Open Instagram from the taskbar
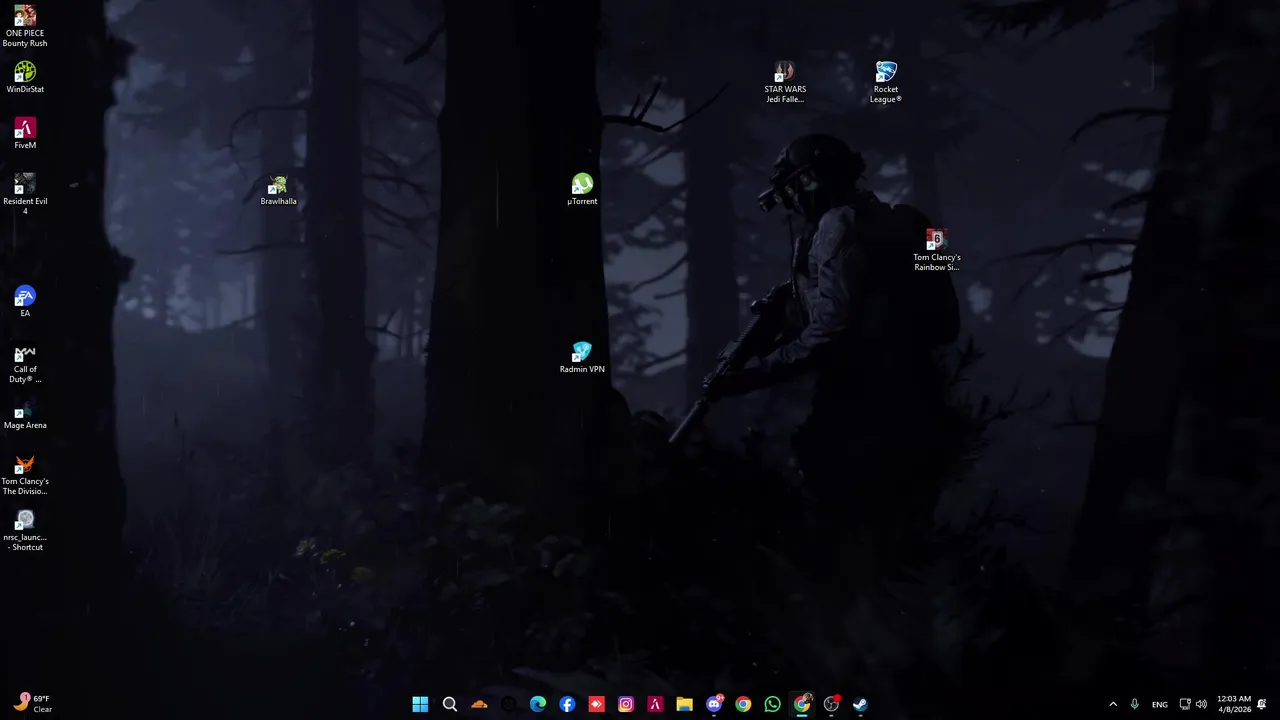This screenshot has height=720, width=1280. (626, 704)
